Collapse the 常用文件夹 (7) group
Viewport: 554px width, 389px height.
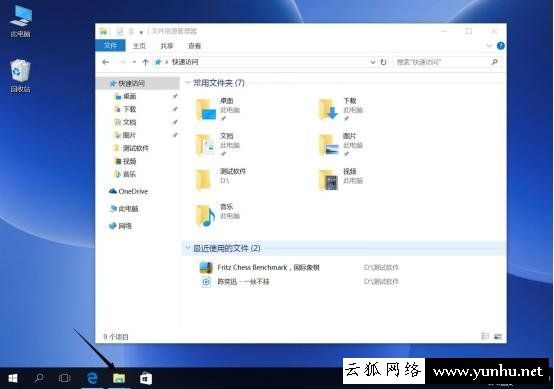188,83
